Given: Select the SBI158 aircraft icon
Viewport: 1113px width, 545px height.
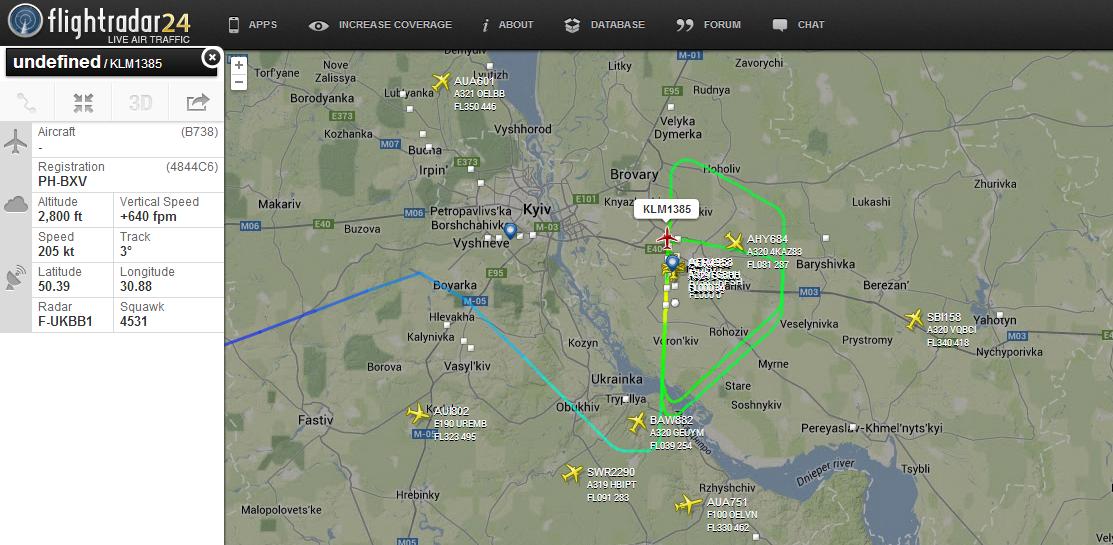Looking at the screenshot, I should point(914,319).
